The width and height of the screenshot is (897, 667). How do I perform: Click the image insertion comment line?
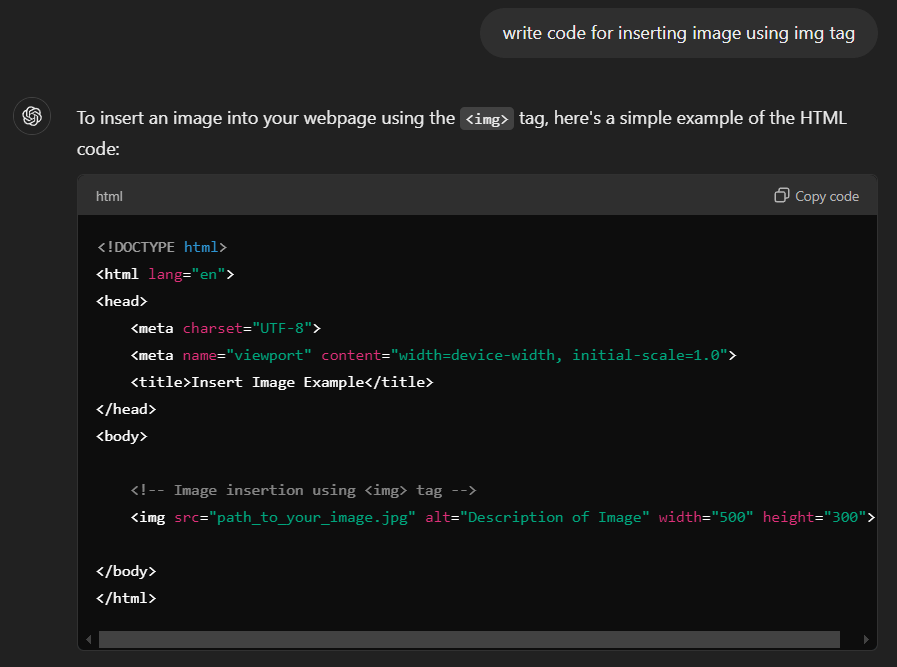tap(303, 489)
